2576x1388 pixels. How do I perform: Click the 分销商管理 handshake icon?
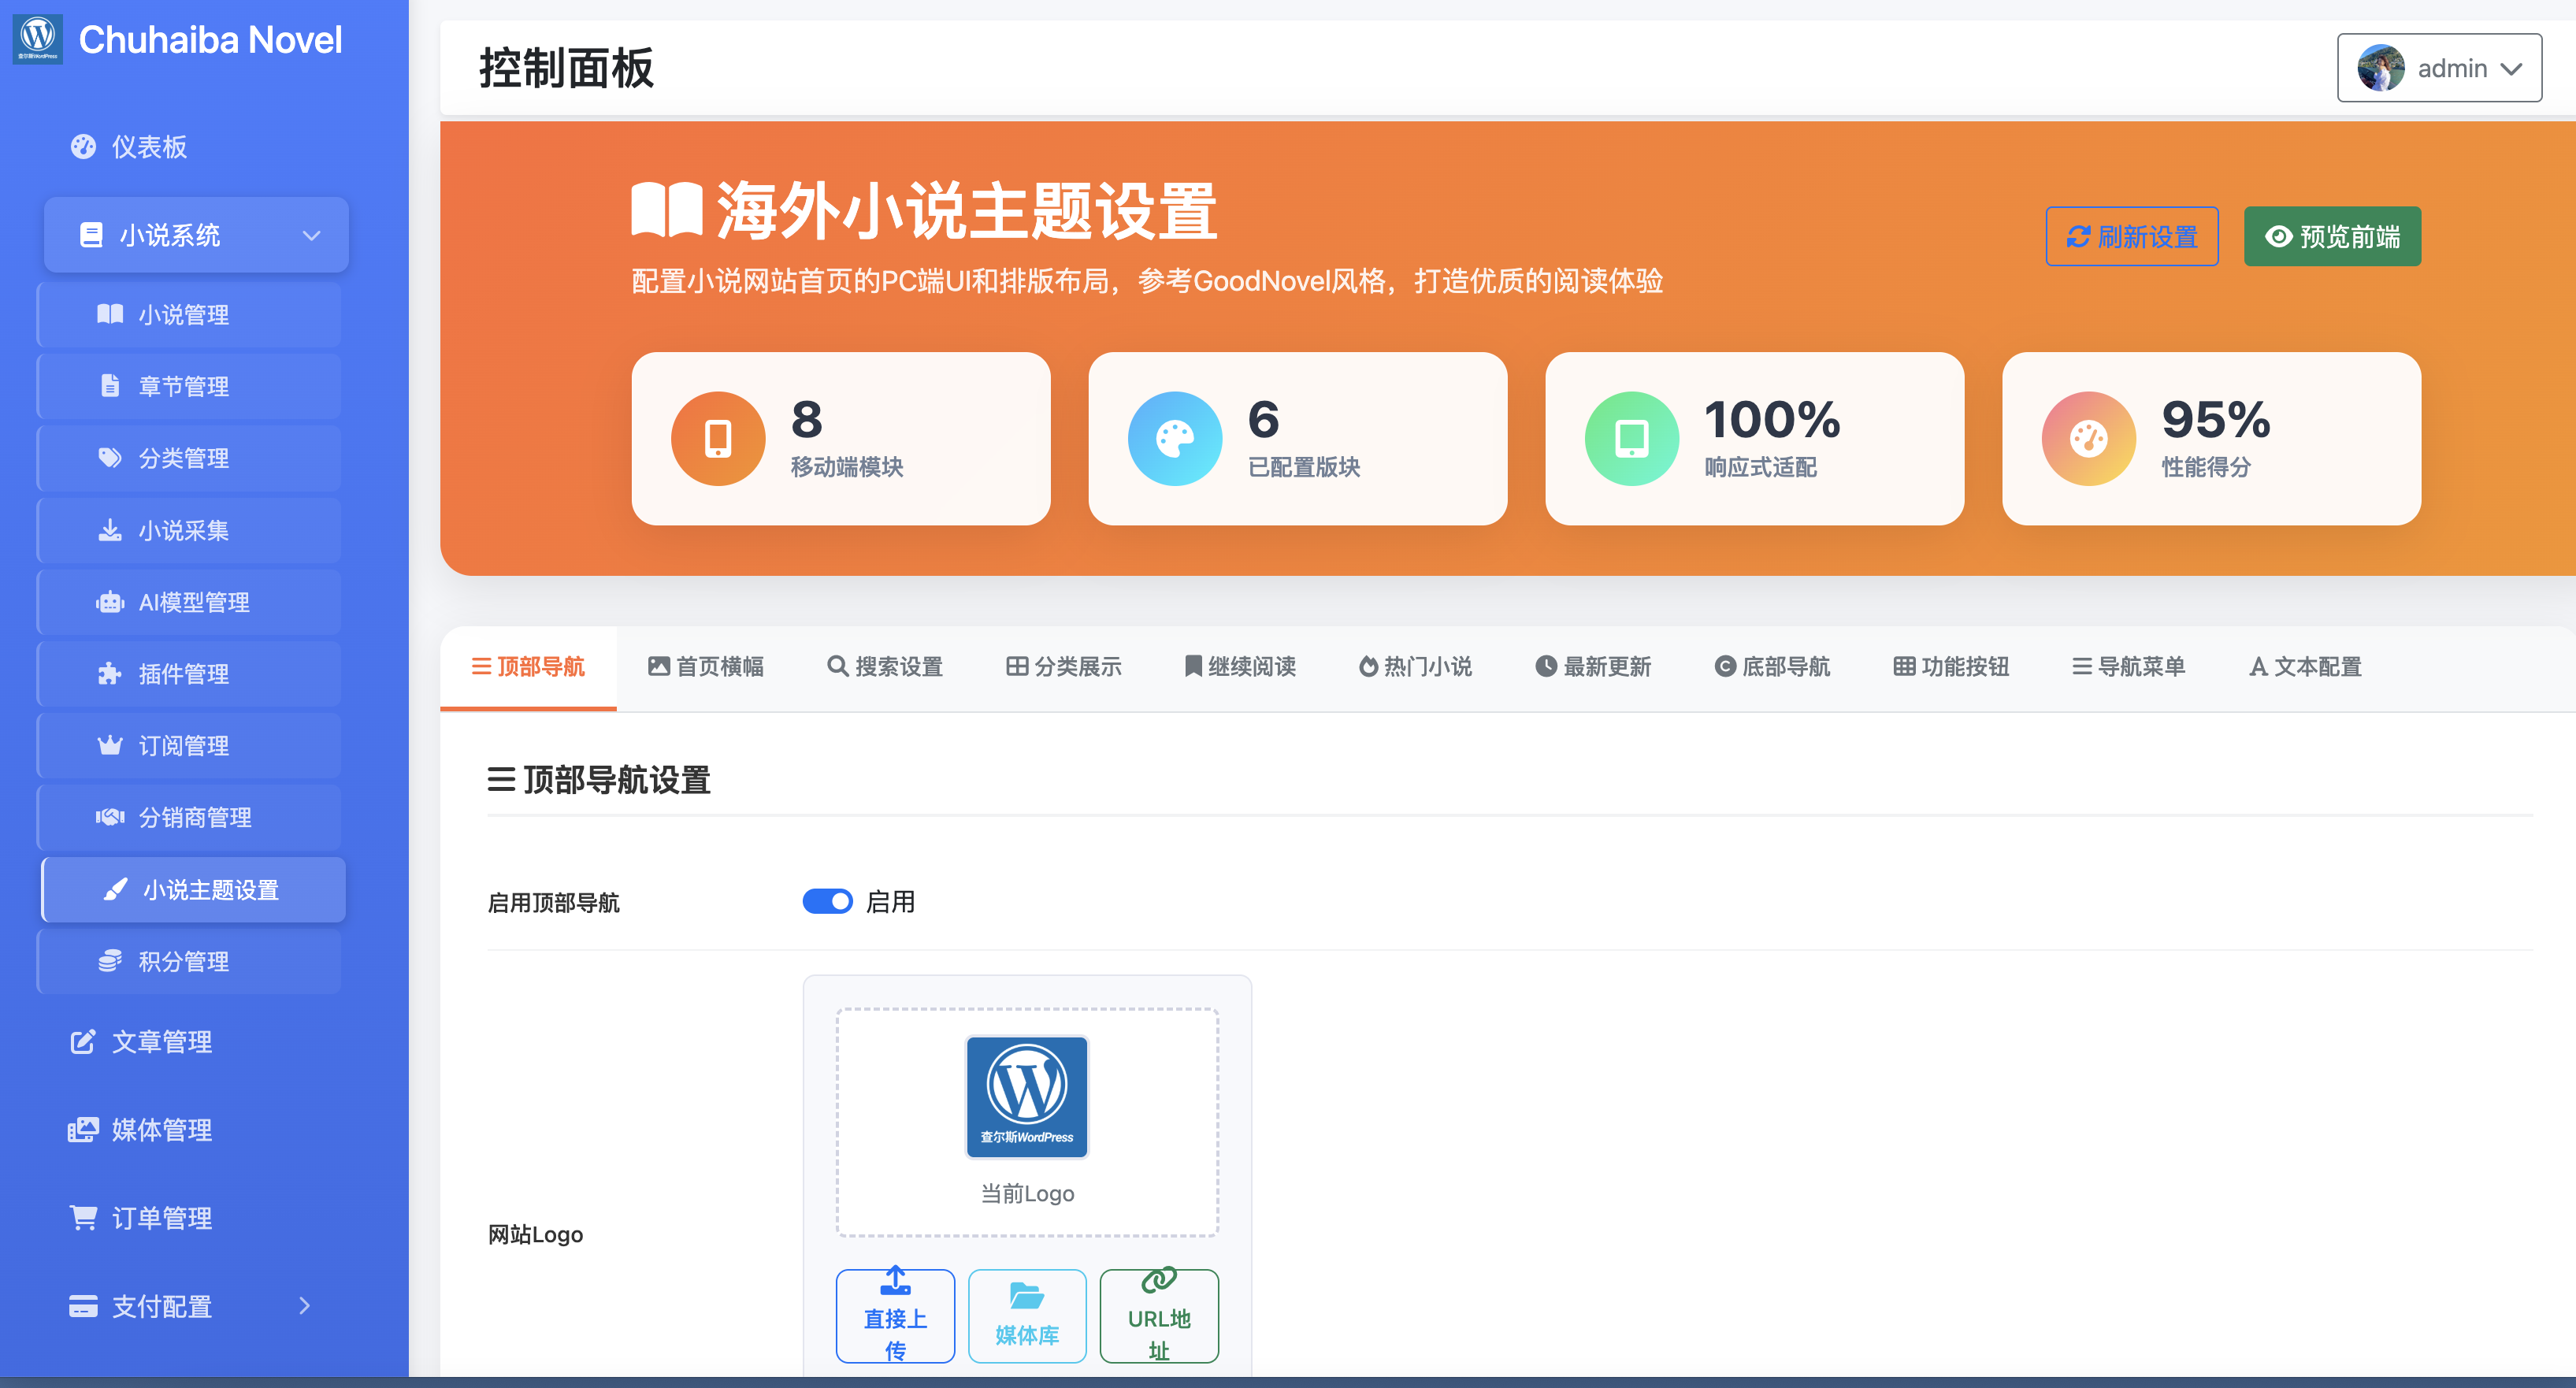coord(110,818)
